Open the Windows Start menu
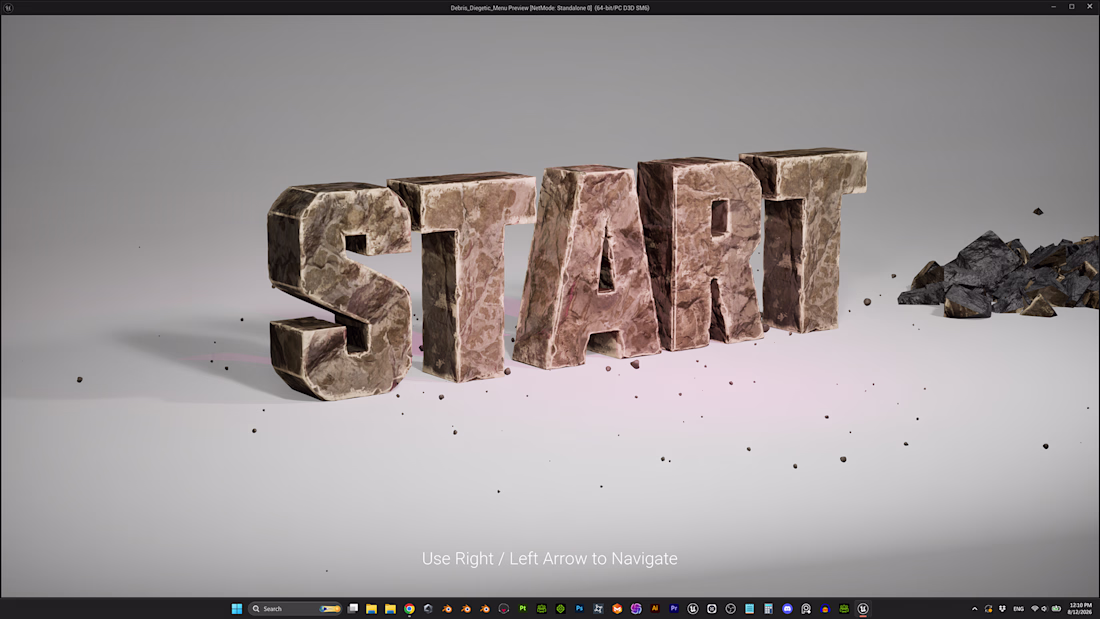1100x619 pixels. (236, 608)
